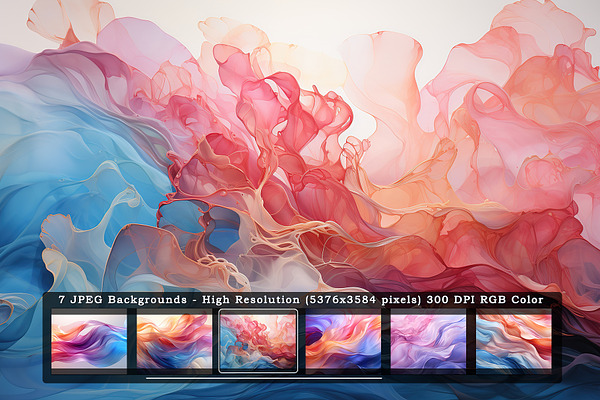The height and width of the screenshot is (400, 600).
Task: Select the purple-blue wave thumbnail, first in strip
Action: point(89,341)
